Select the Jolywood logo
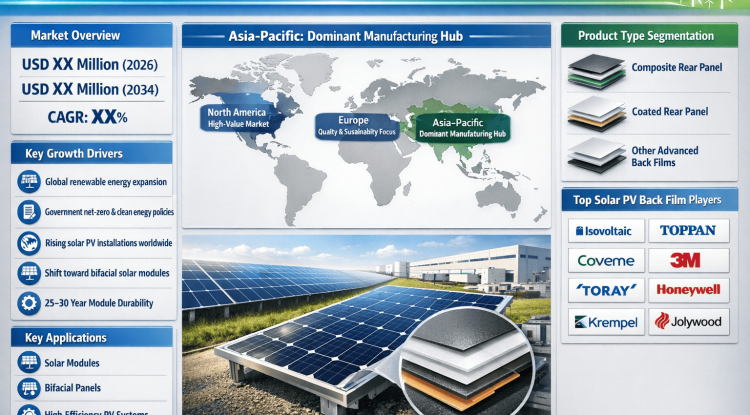 click(688, 322)
